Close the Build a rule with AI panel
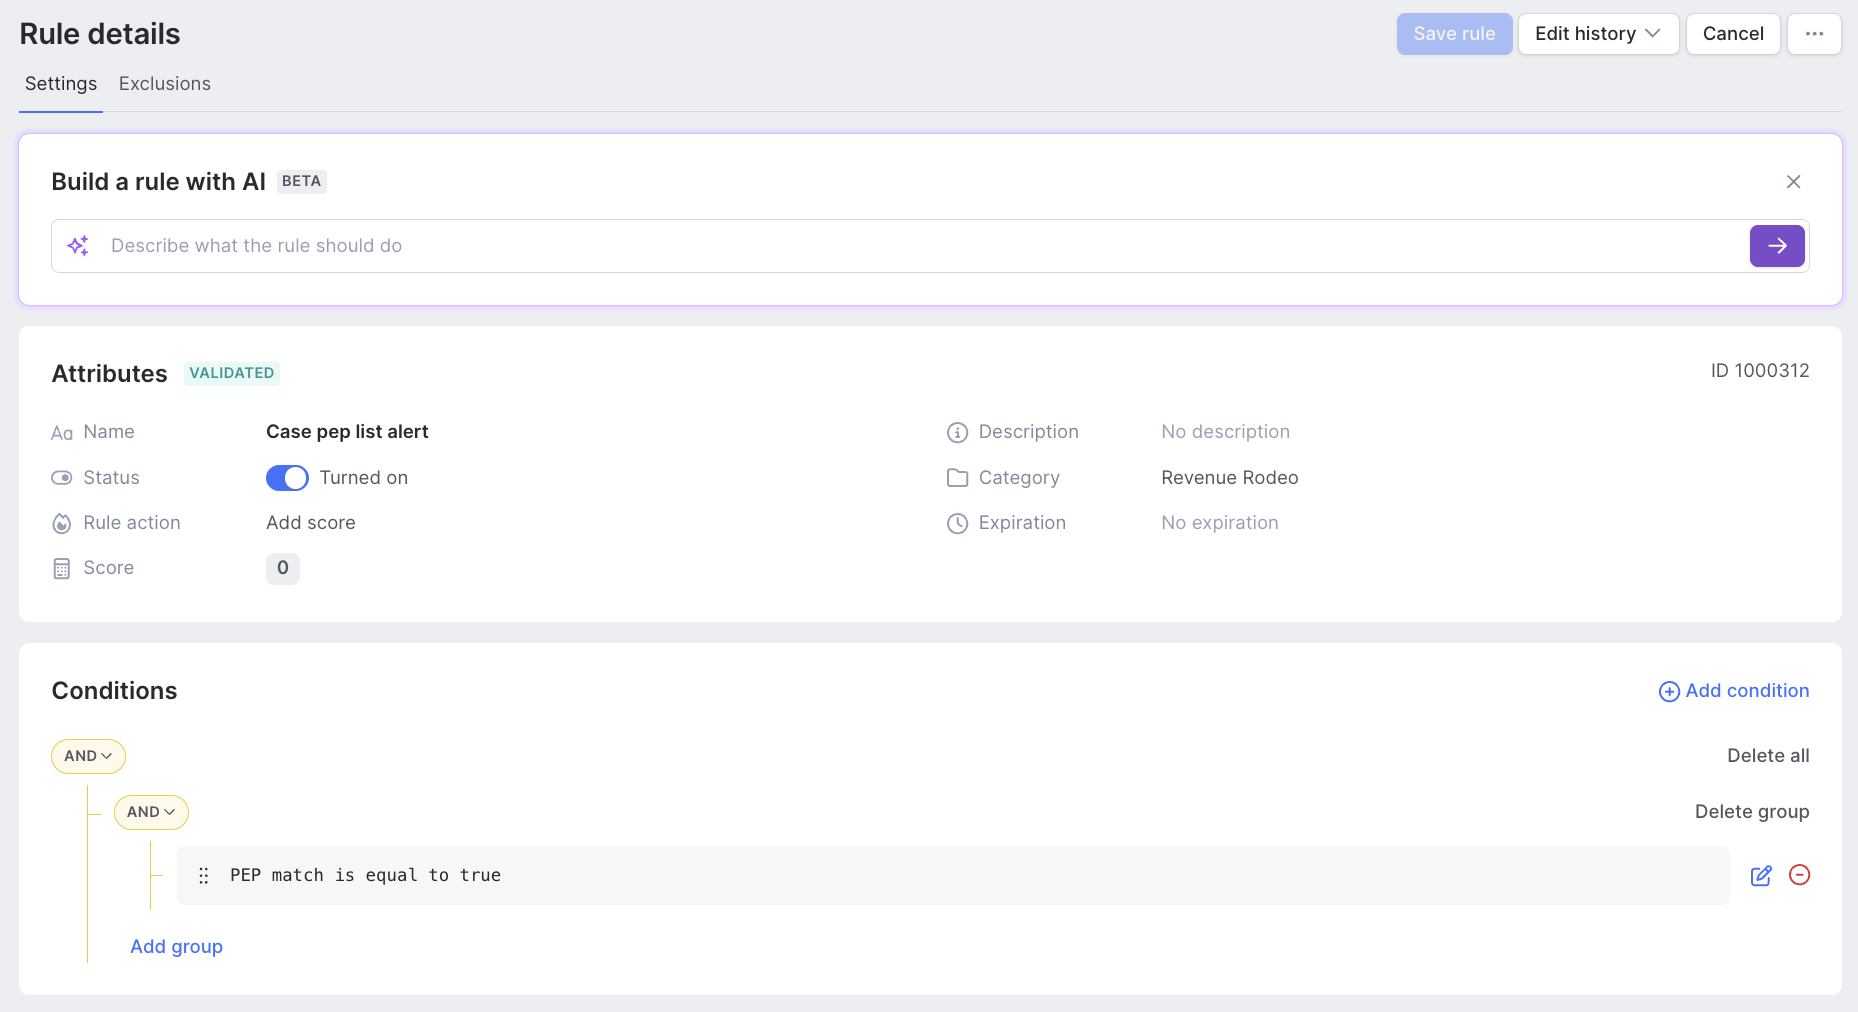 coord(1793,182)
